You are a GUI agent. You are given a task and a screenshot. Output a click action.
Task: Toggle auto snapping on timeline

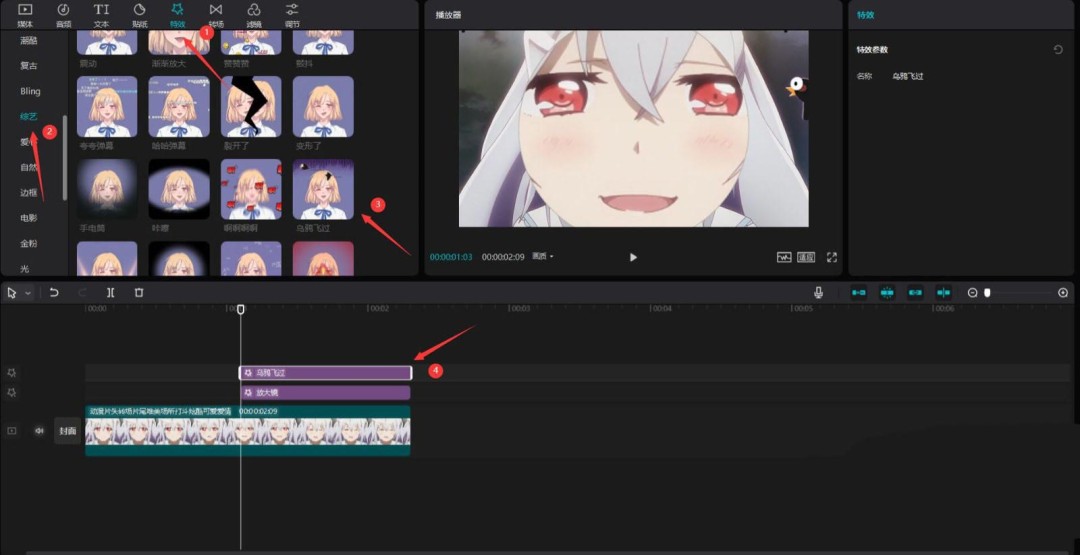[887, 293]
